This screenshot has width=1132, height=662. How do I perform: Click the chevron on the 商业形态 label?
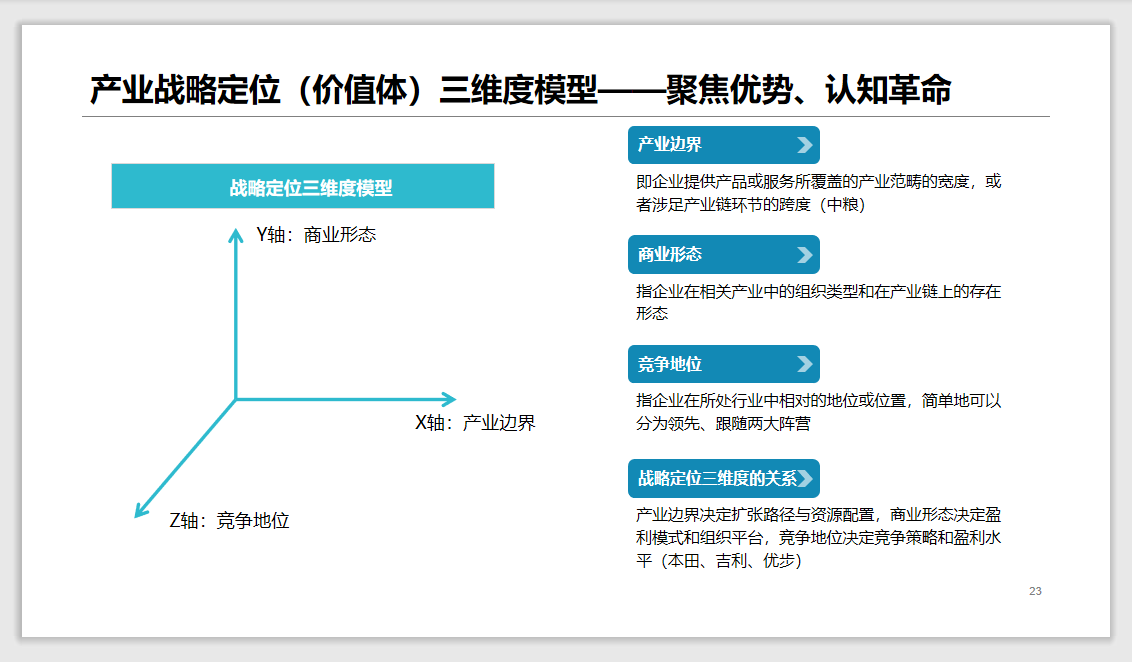[x=805, y=255]
